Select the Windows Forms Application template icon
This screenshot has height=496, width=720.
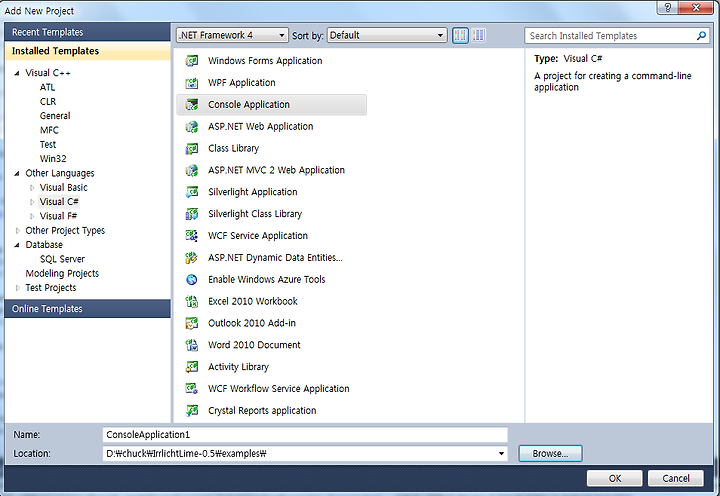[191, 61]
